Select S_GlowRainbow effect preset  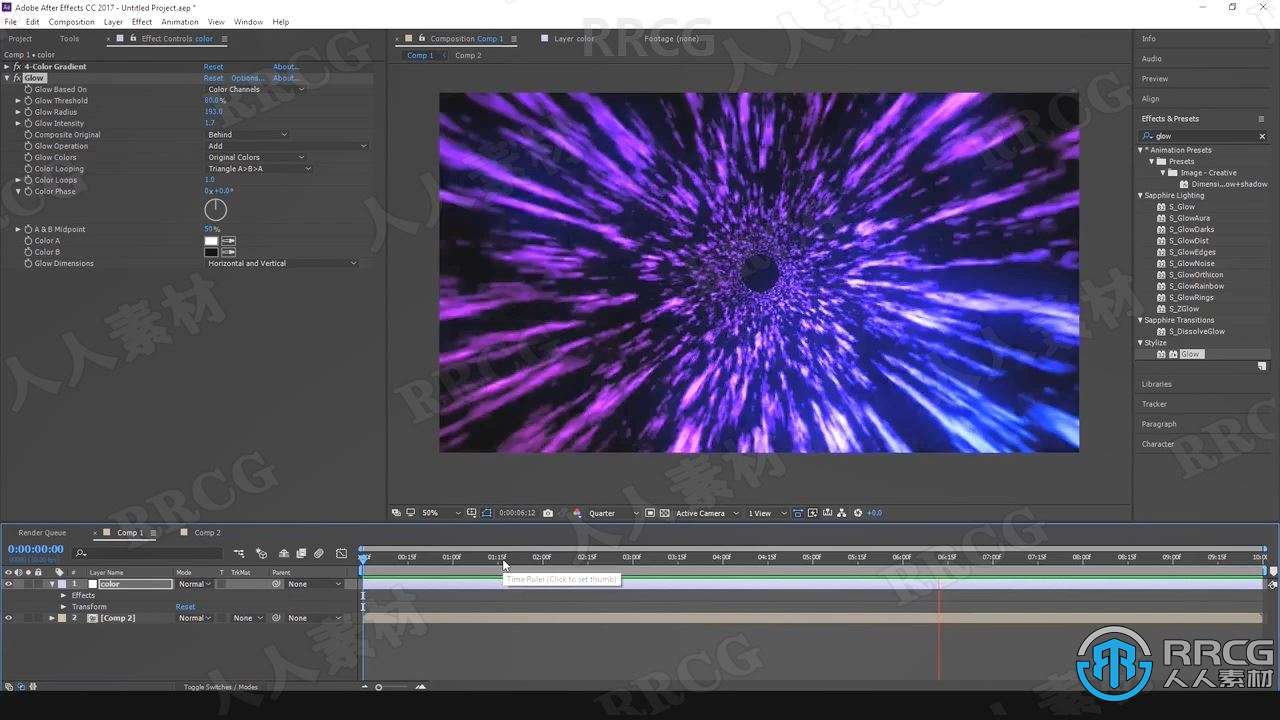coord(1196,286)
